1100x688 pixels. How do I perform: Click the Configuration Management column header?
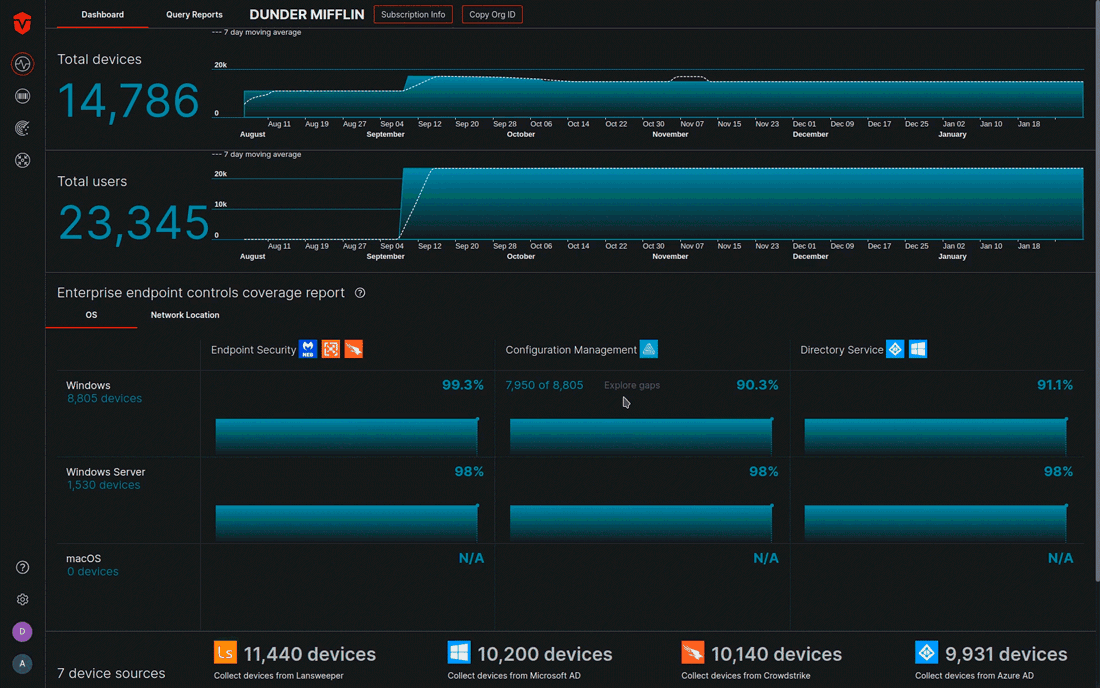point(571,350)
